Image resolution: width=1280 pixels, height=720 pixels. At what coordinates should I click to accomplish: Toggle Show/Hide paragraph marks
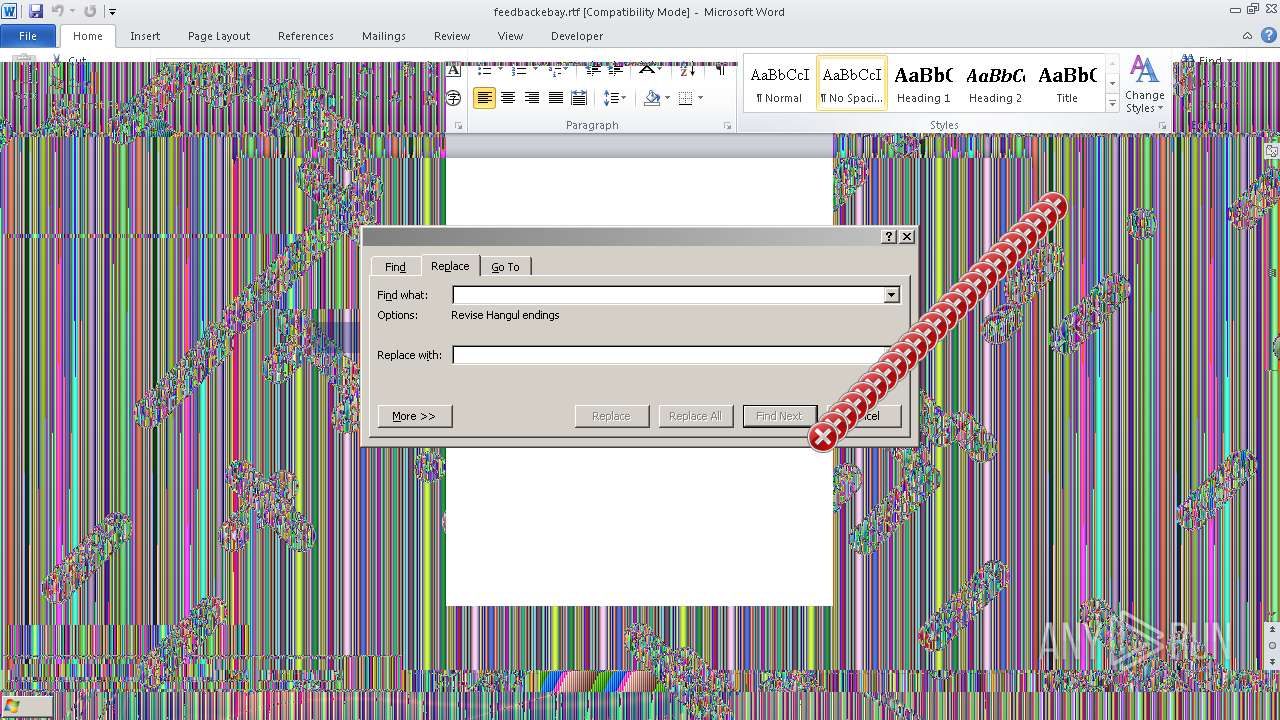click(720, 70)
